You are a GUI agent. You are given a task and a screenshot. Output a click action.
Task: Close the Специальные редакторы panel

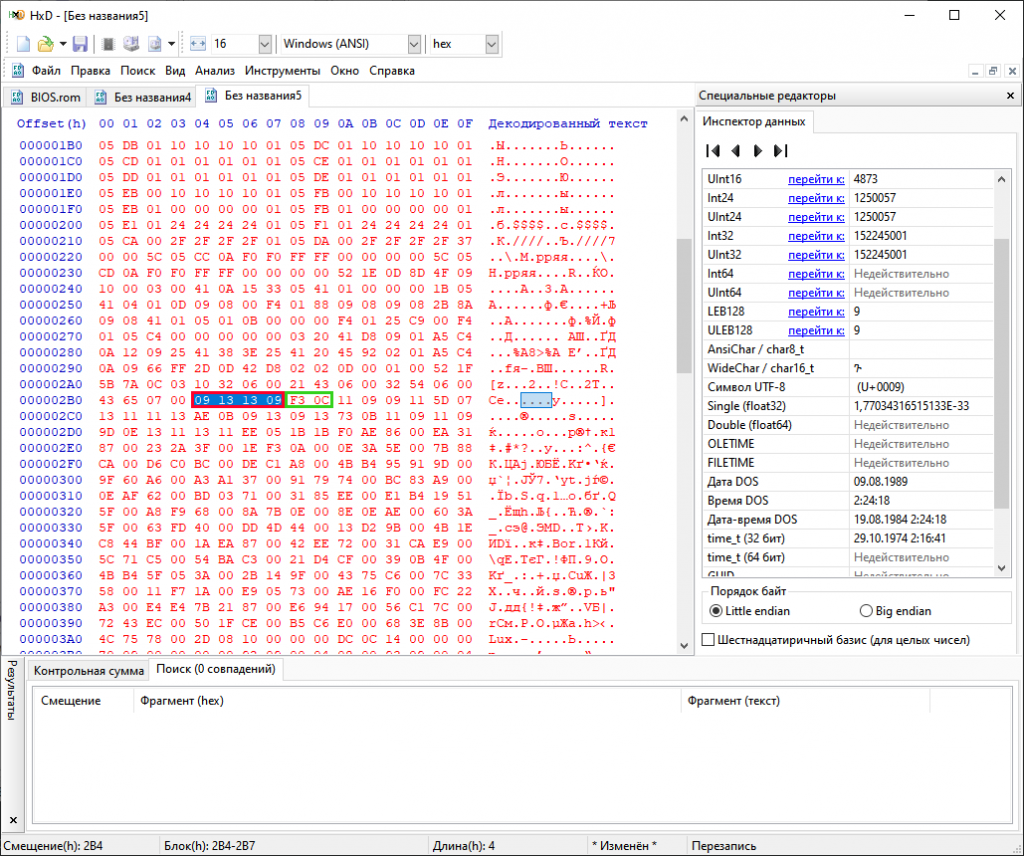click(1010, 95)
